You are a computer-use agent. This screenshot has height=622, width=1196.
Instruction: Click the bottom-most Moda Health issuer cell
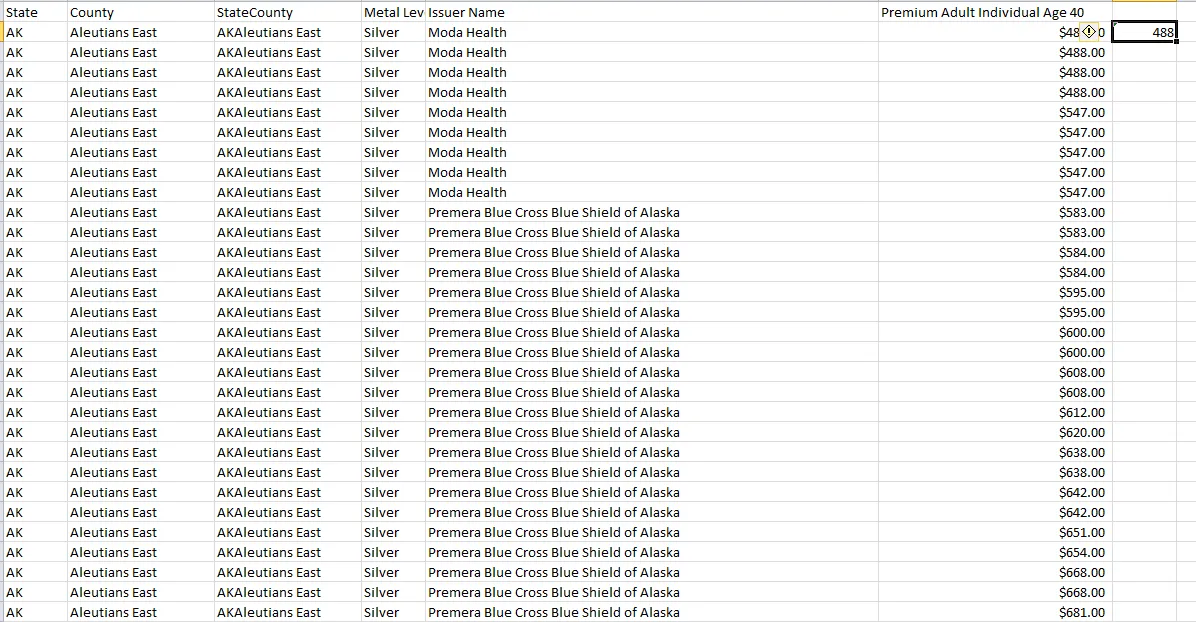[x=467, y=192]
